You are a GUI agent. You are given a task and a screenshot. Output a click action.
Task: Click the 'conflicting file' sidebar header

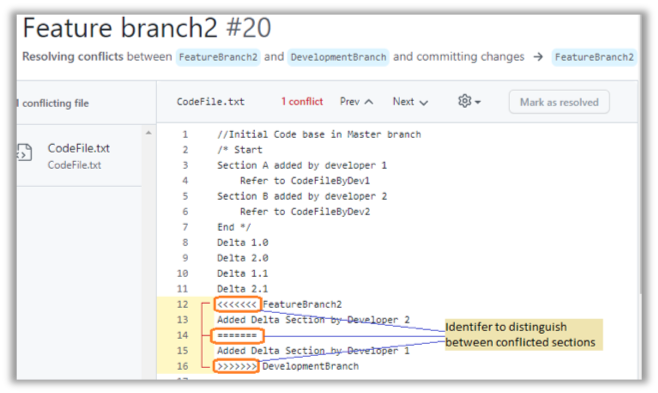53,103
